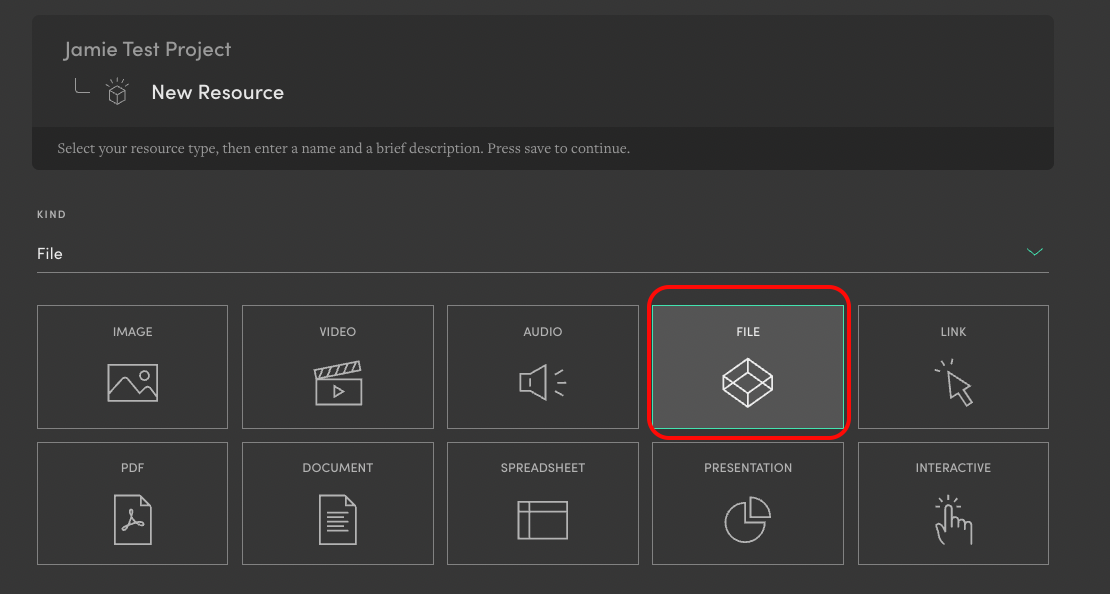Choose the LINK tile
This screenshot has height=594, width=1110.
point(952,366)
